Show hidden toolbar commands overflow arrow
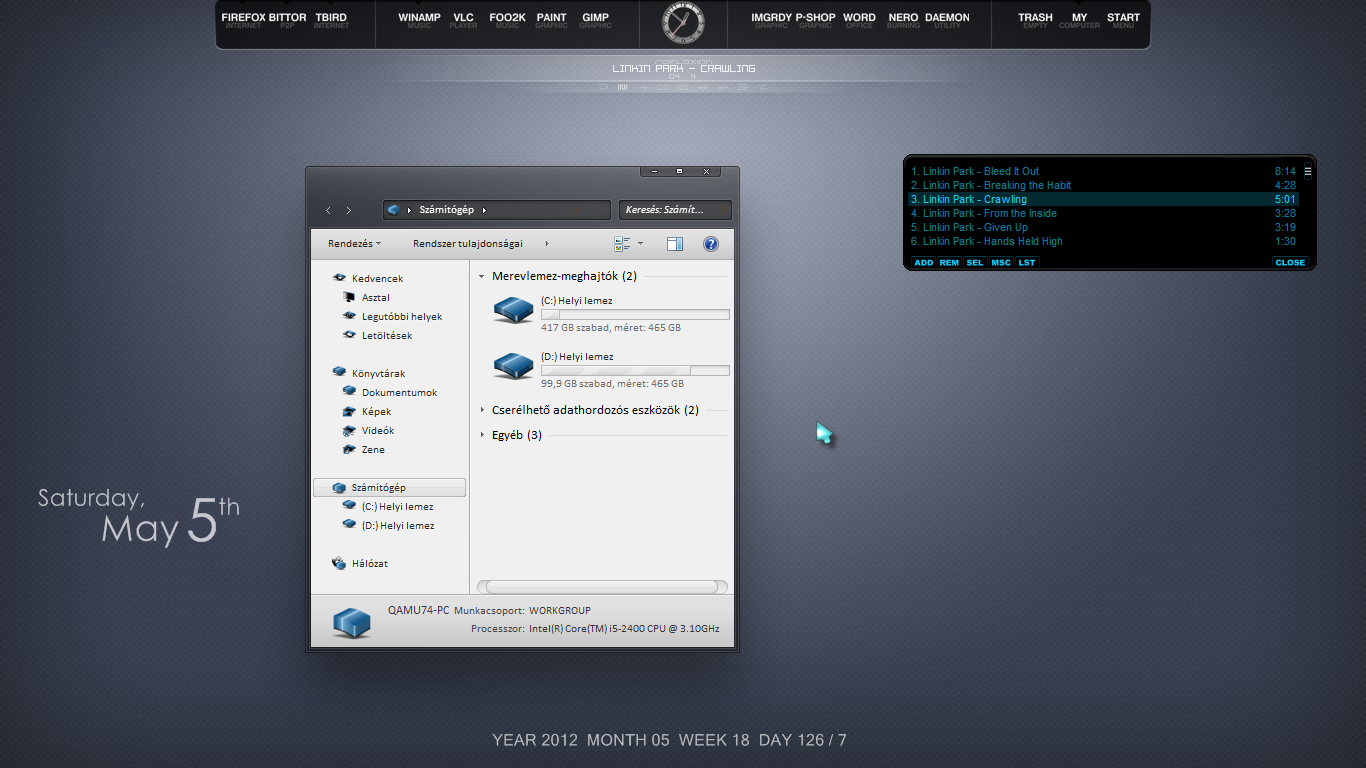Viewport: 1366px width, 768px height. [547, 243]
